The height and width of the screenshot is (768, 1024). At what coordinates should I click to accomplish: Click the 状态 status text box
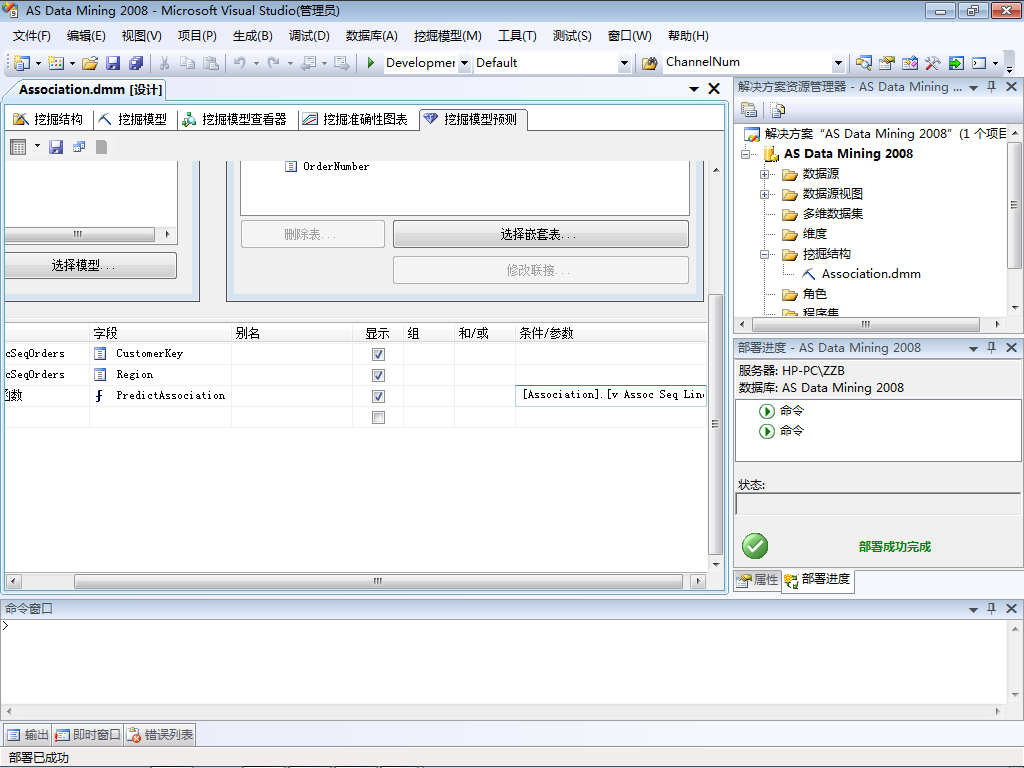coord(878,504)
